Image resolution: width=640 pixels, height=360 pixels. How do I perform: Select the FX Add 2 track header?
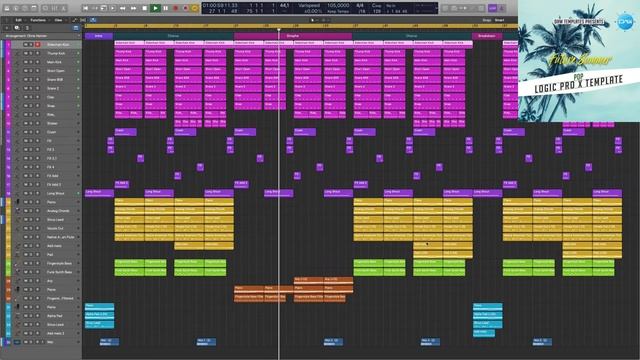tap(47, 184)
